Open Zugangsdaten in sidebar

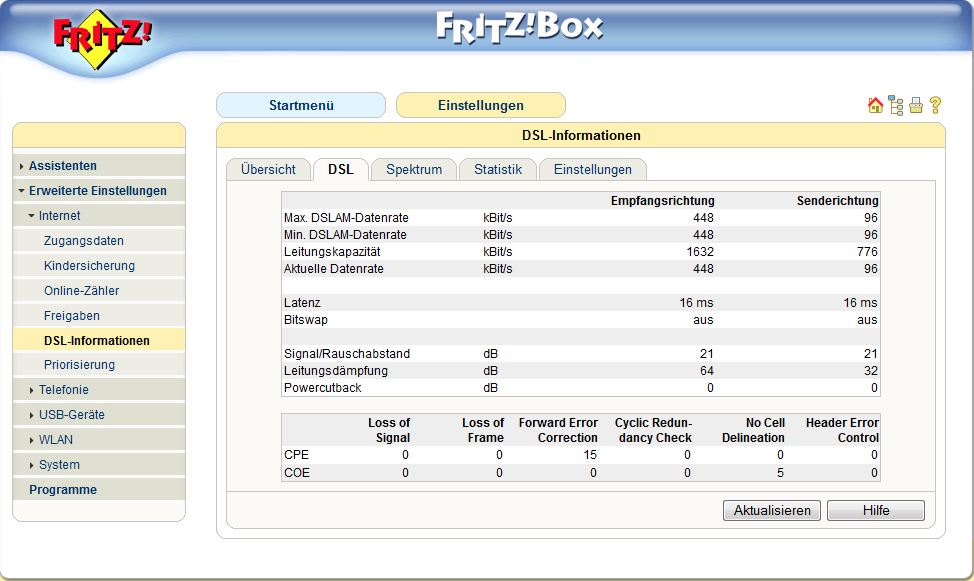(x=84, y=241)
